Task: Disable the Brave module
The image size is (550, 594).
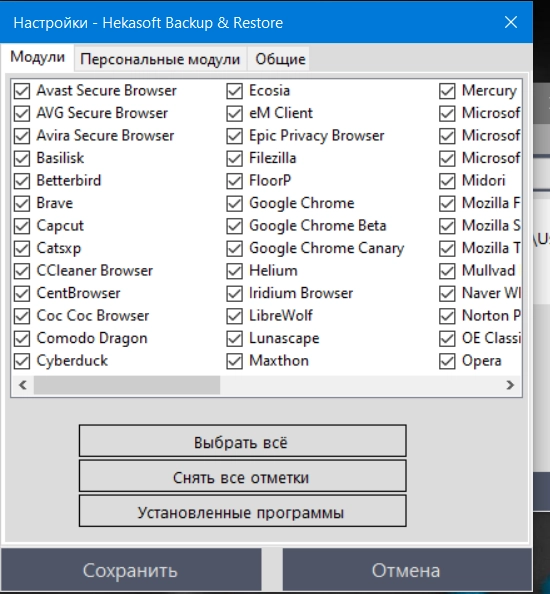Action: pos(22,203)
